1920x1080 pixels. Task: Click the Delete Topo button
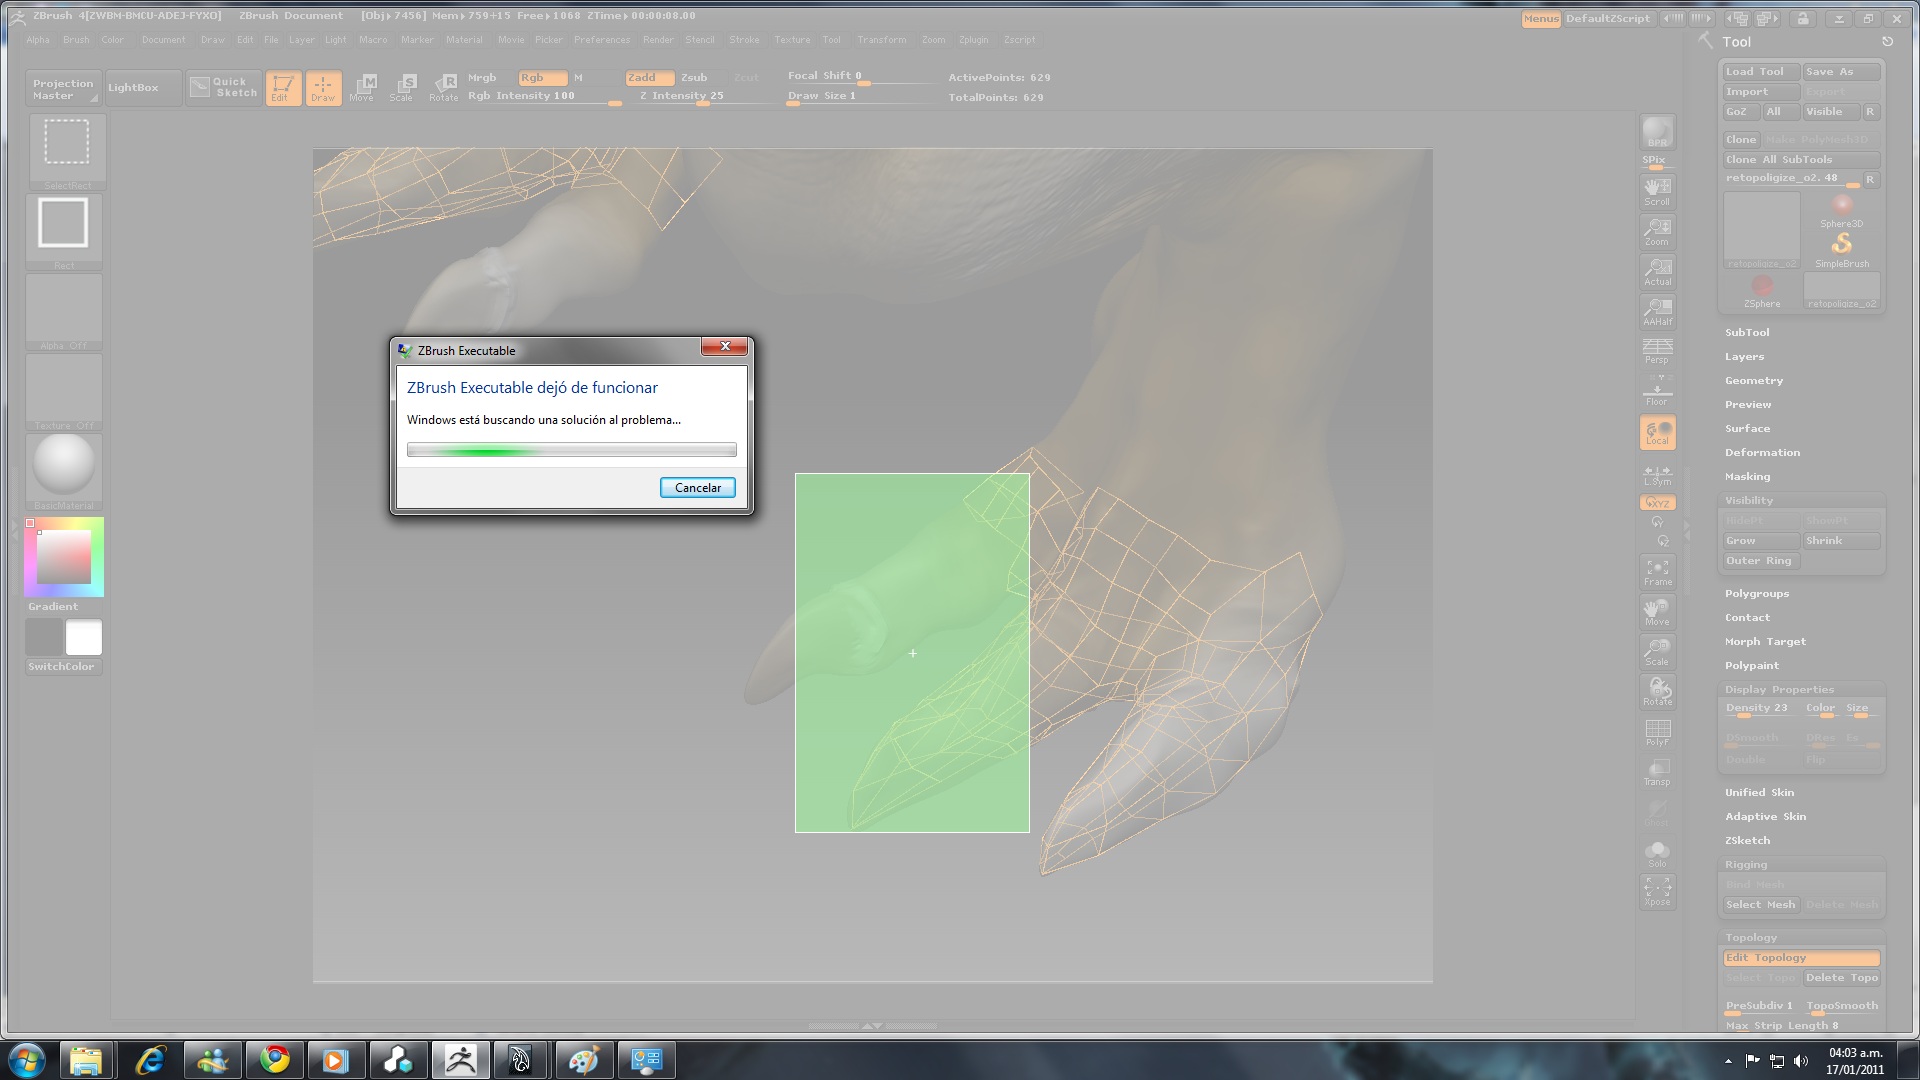tap(1841, 978)
